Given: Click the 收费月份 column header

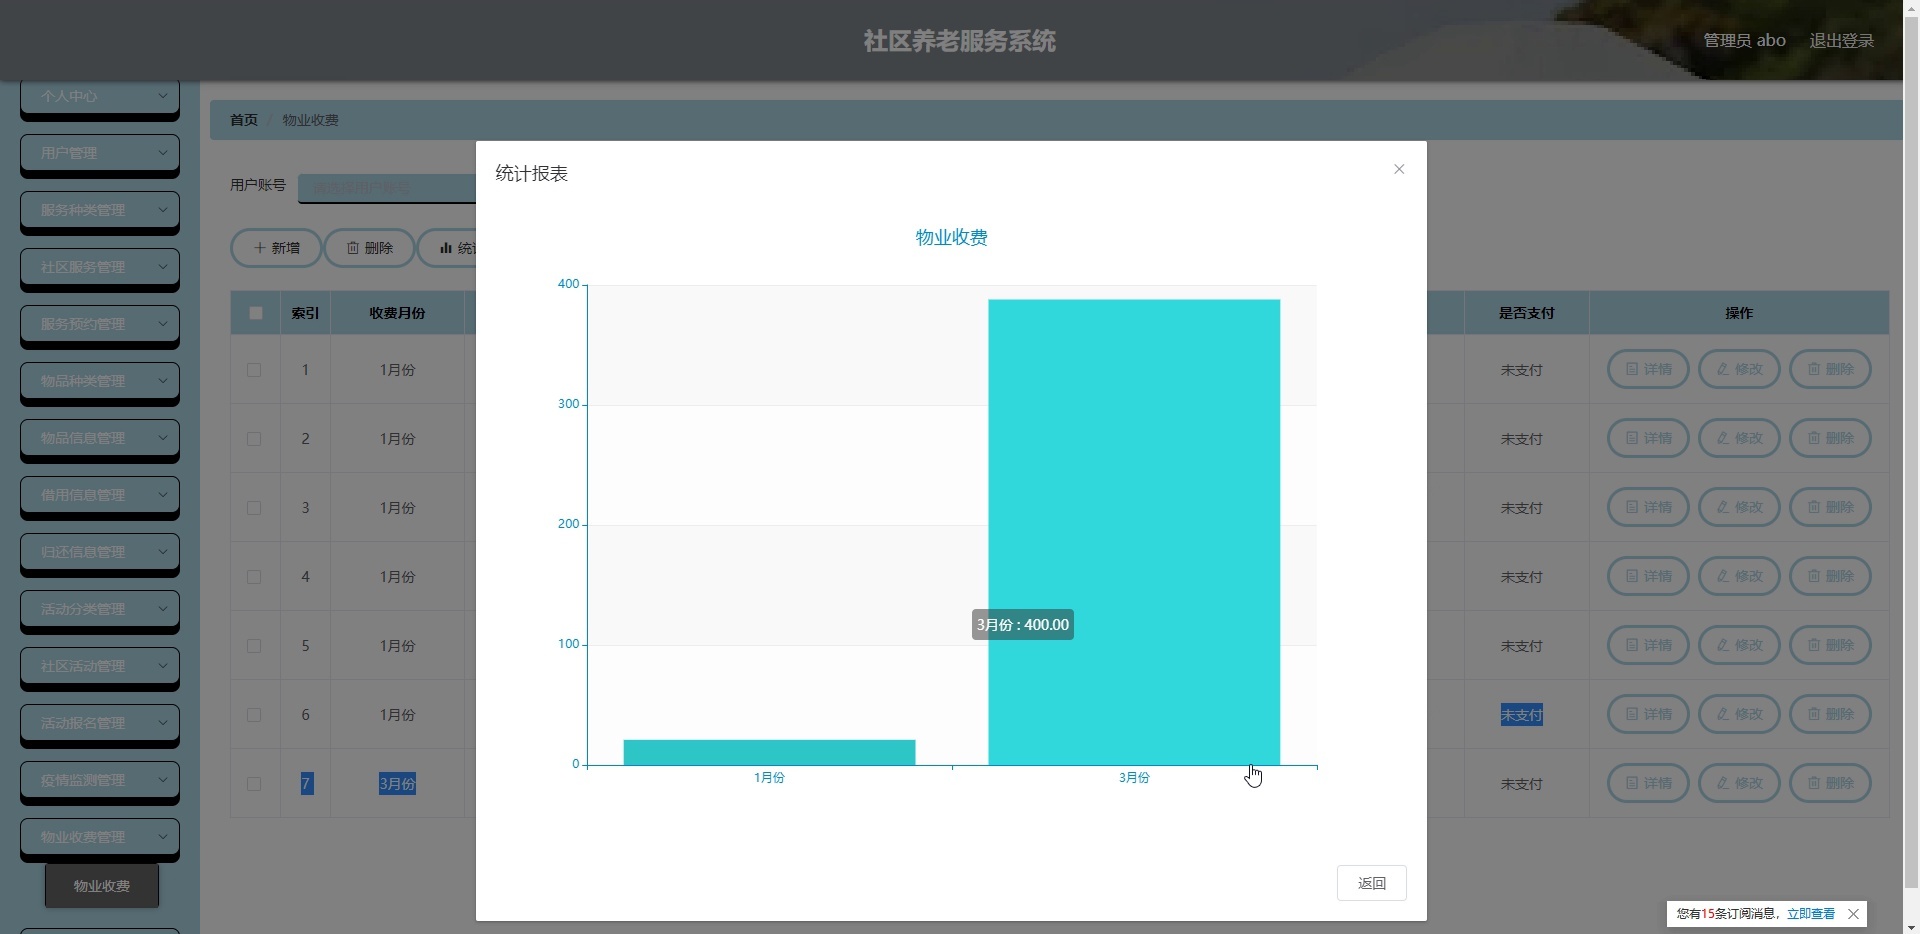Looking at the screenshot, I should point(397,313).
